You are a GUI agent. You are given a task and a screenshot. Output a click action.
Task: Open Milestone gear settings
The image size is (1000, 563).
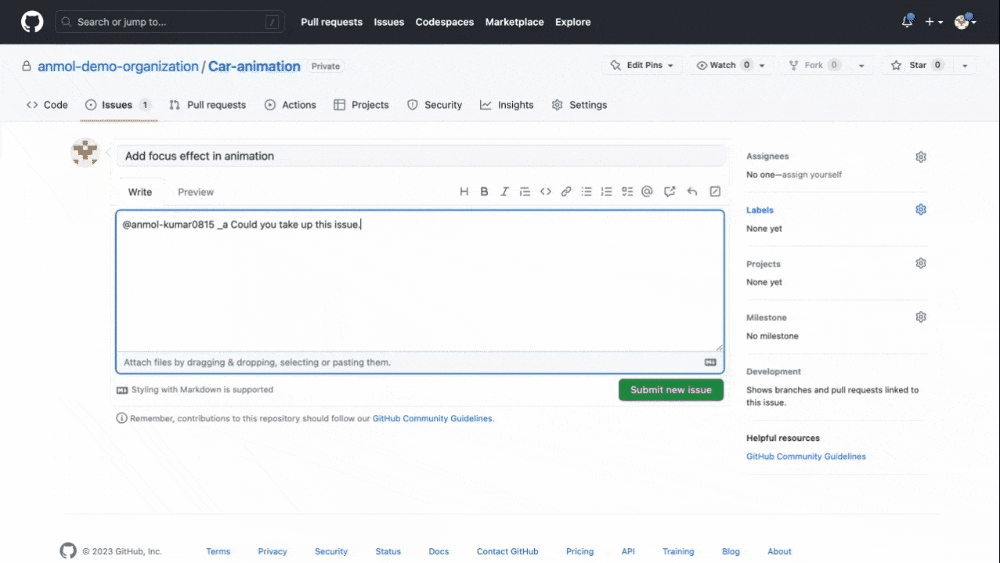(920, 317)
